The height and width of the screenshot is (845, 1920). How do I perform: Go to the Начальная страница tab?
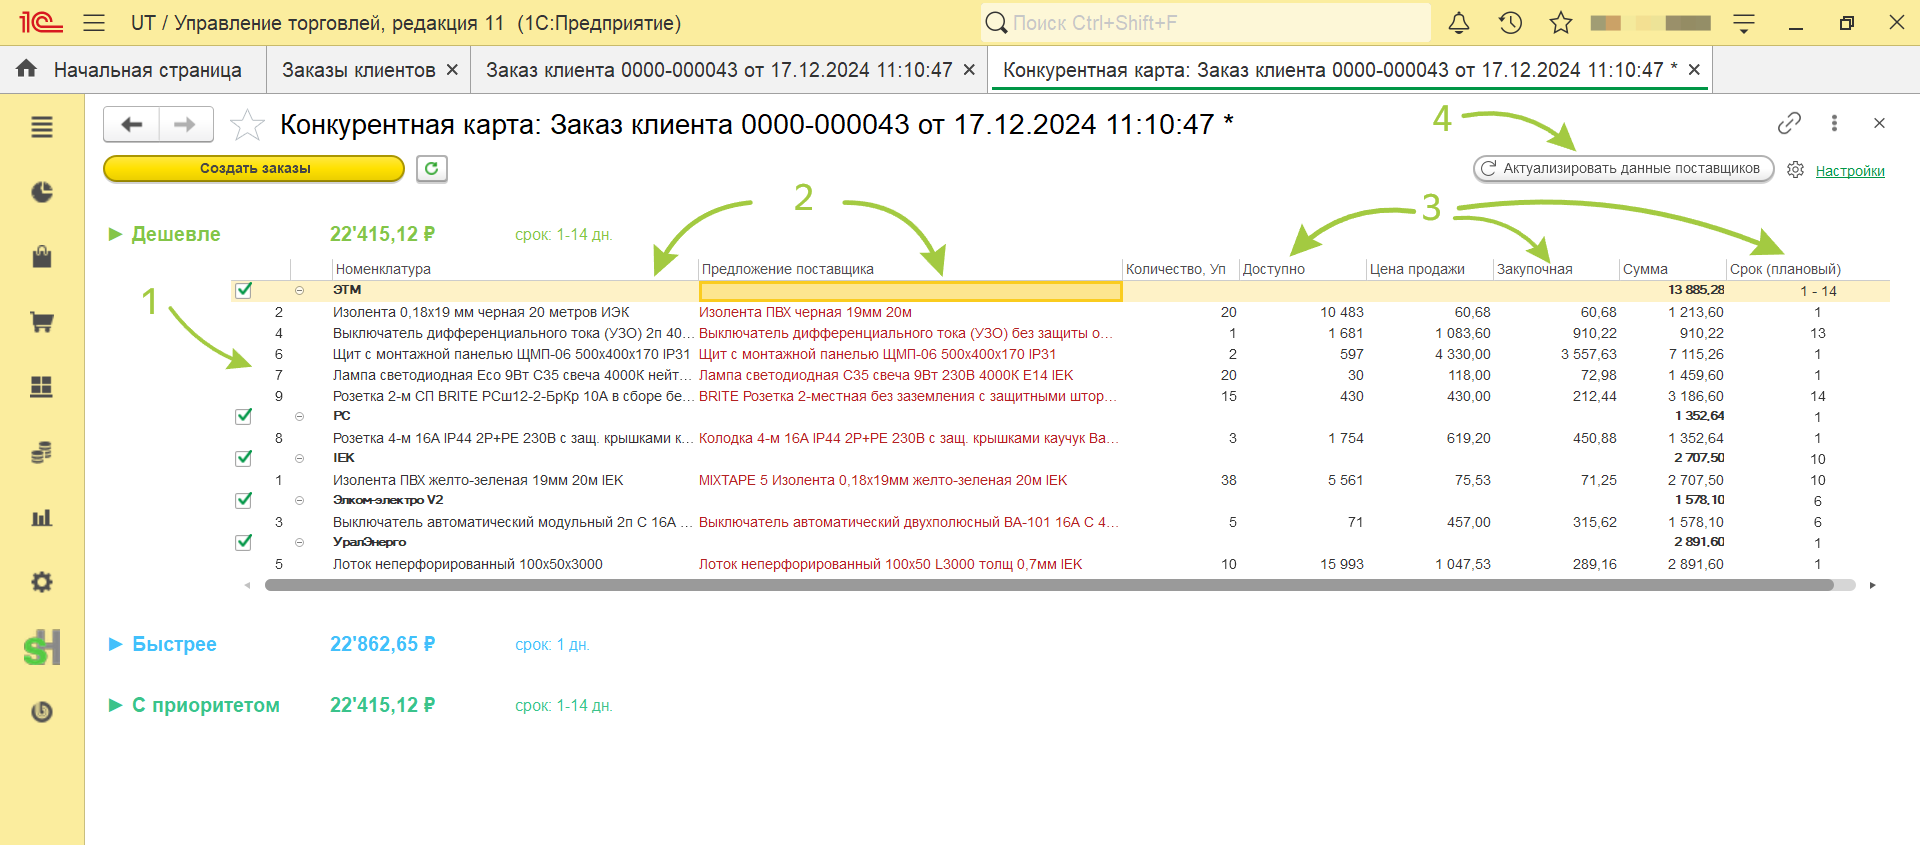click(x=147, y=70)
